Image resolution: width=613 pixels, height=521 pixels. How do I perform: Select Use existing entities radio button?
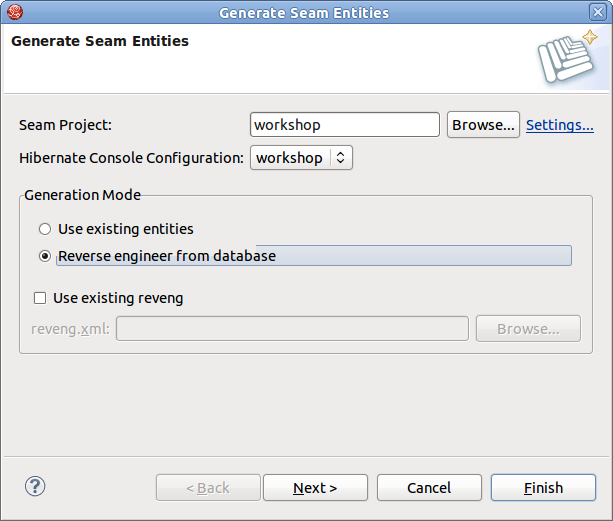[45, 229]
